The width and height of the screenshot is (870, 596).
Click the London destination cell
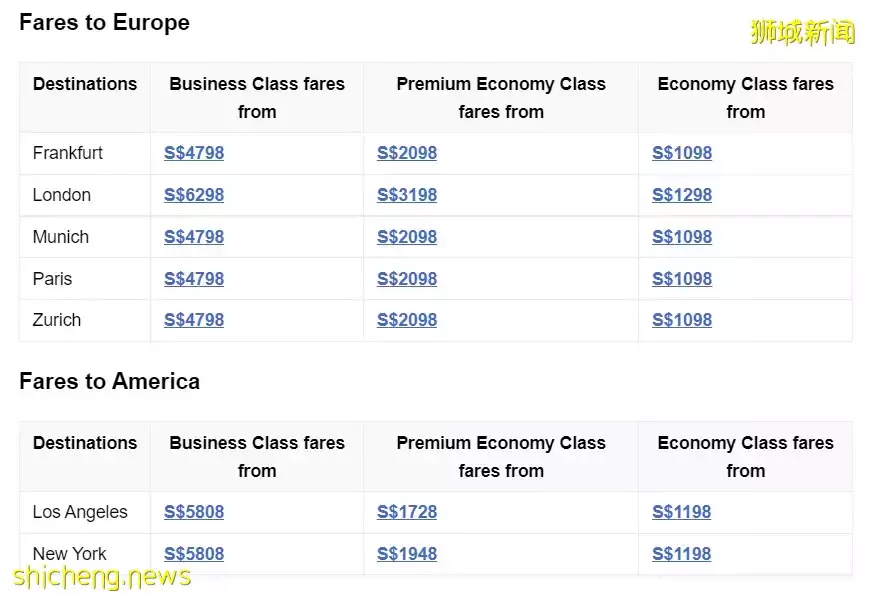point(62,195)
